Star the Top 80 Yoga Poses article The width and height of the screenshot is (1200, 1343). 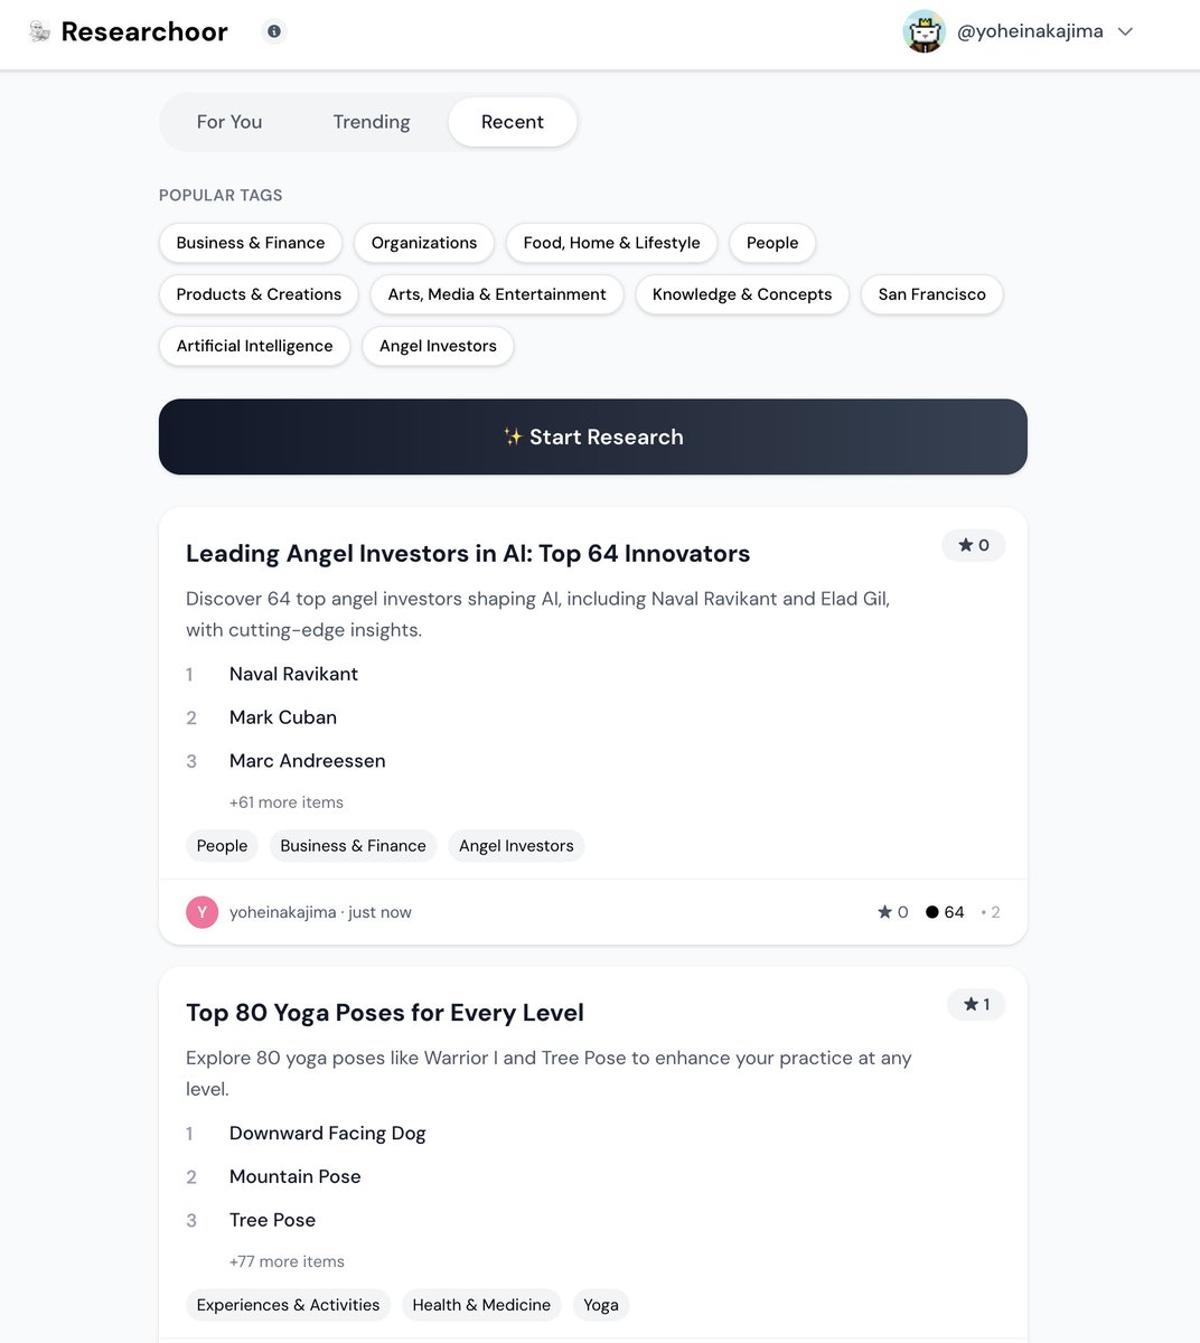click(x=975, y=1004)
